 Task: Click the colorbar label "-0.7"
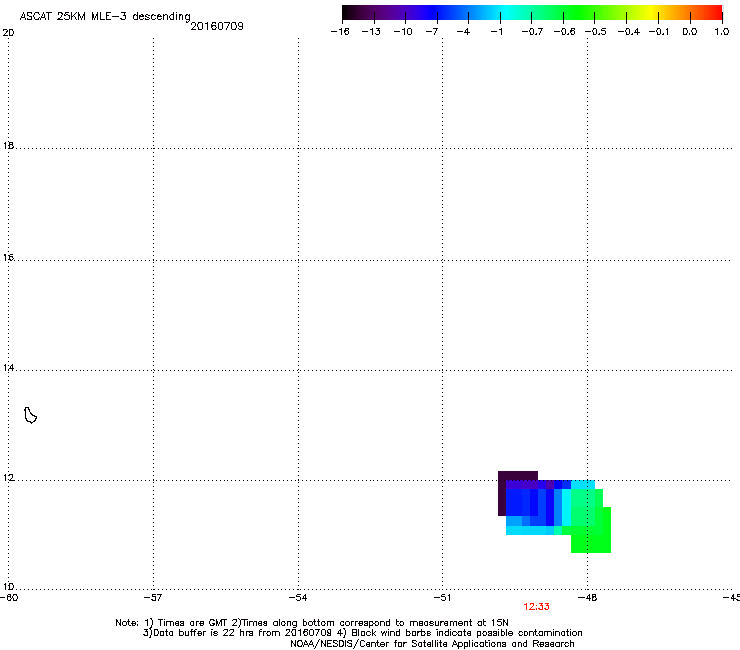click(532, 32)
